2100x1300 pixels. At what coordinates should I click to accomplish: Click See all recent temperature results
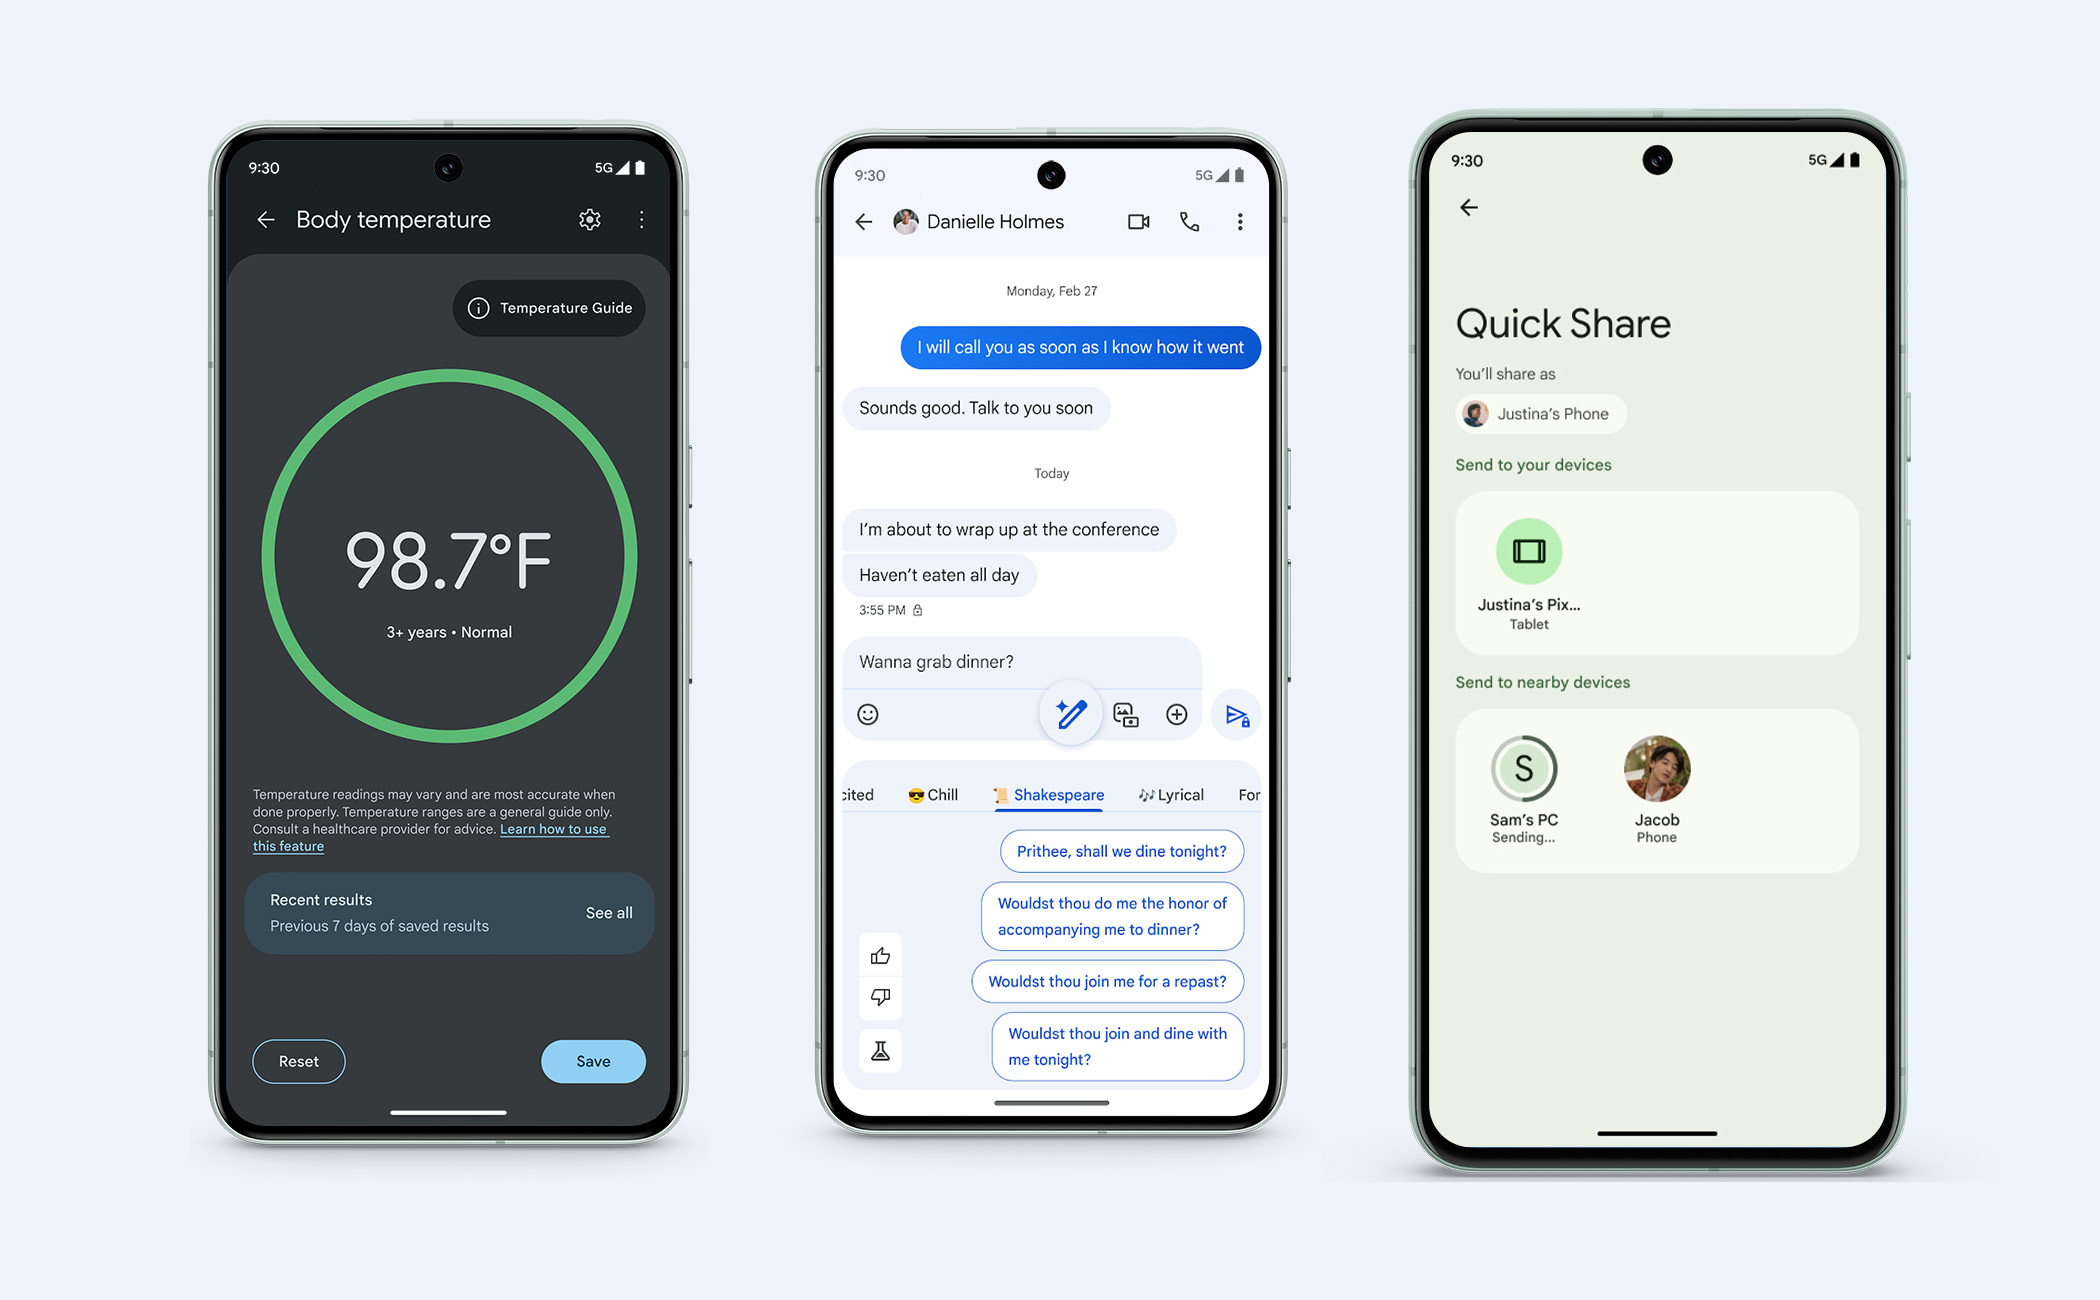click(610, 912)
